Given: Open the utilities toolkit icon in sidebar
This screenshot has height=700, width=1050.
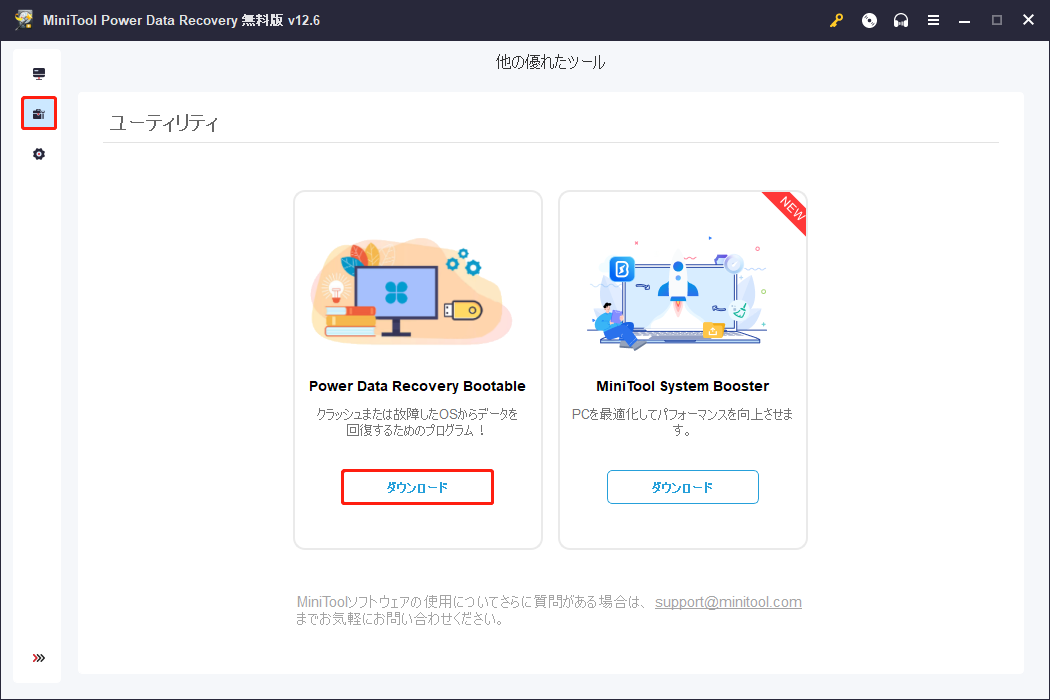Looking at the screenshot, I should click(x=38, y=113).
